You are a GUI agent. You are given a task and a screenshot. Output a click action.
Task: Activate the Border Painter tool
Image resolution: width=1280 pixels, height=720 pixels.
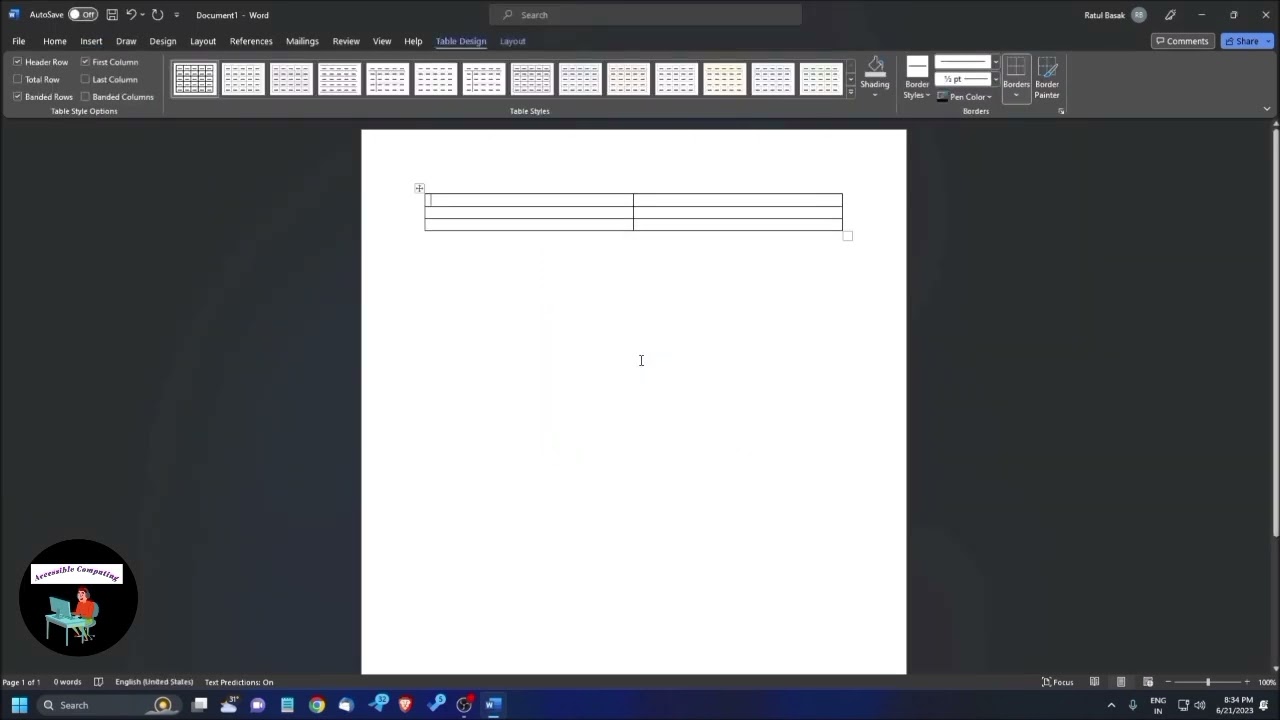1047,78
